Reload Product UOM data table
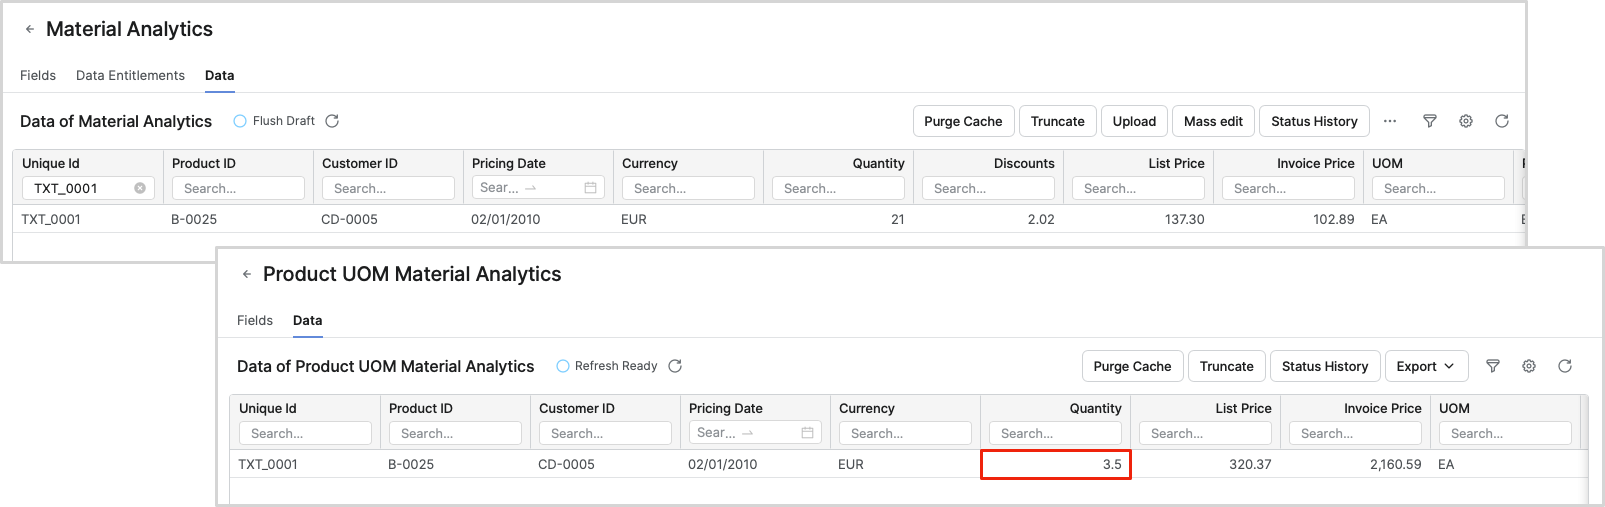The height and width of the screenshot is (507, 1605). point(1565,366)
